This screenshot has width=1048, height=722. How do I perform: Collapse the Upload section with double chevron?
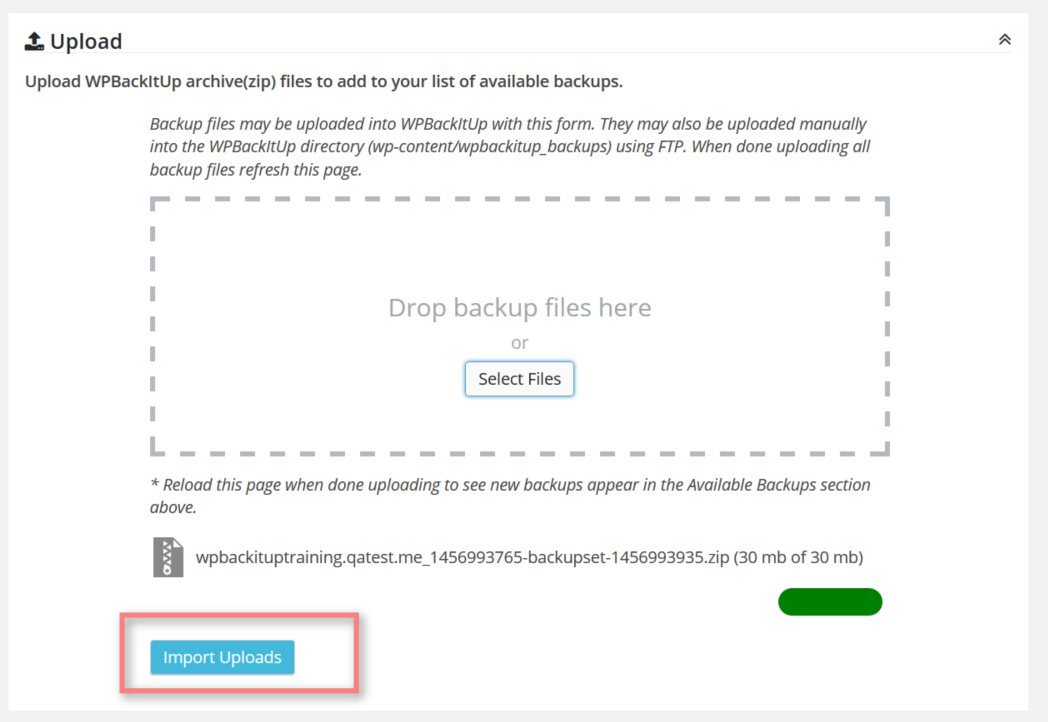pos(1004,39)
